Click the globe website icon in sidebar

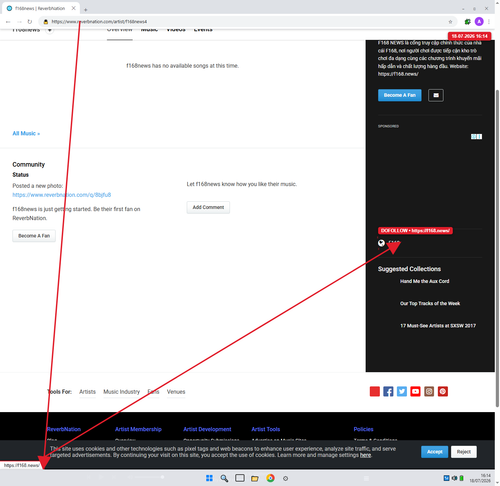381,243
